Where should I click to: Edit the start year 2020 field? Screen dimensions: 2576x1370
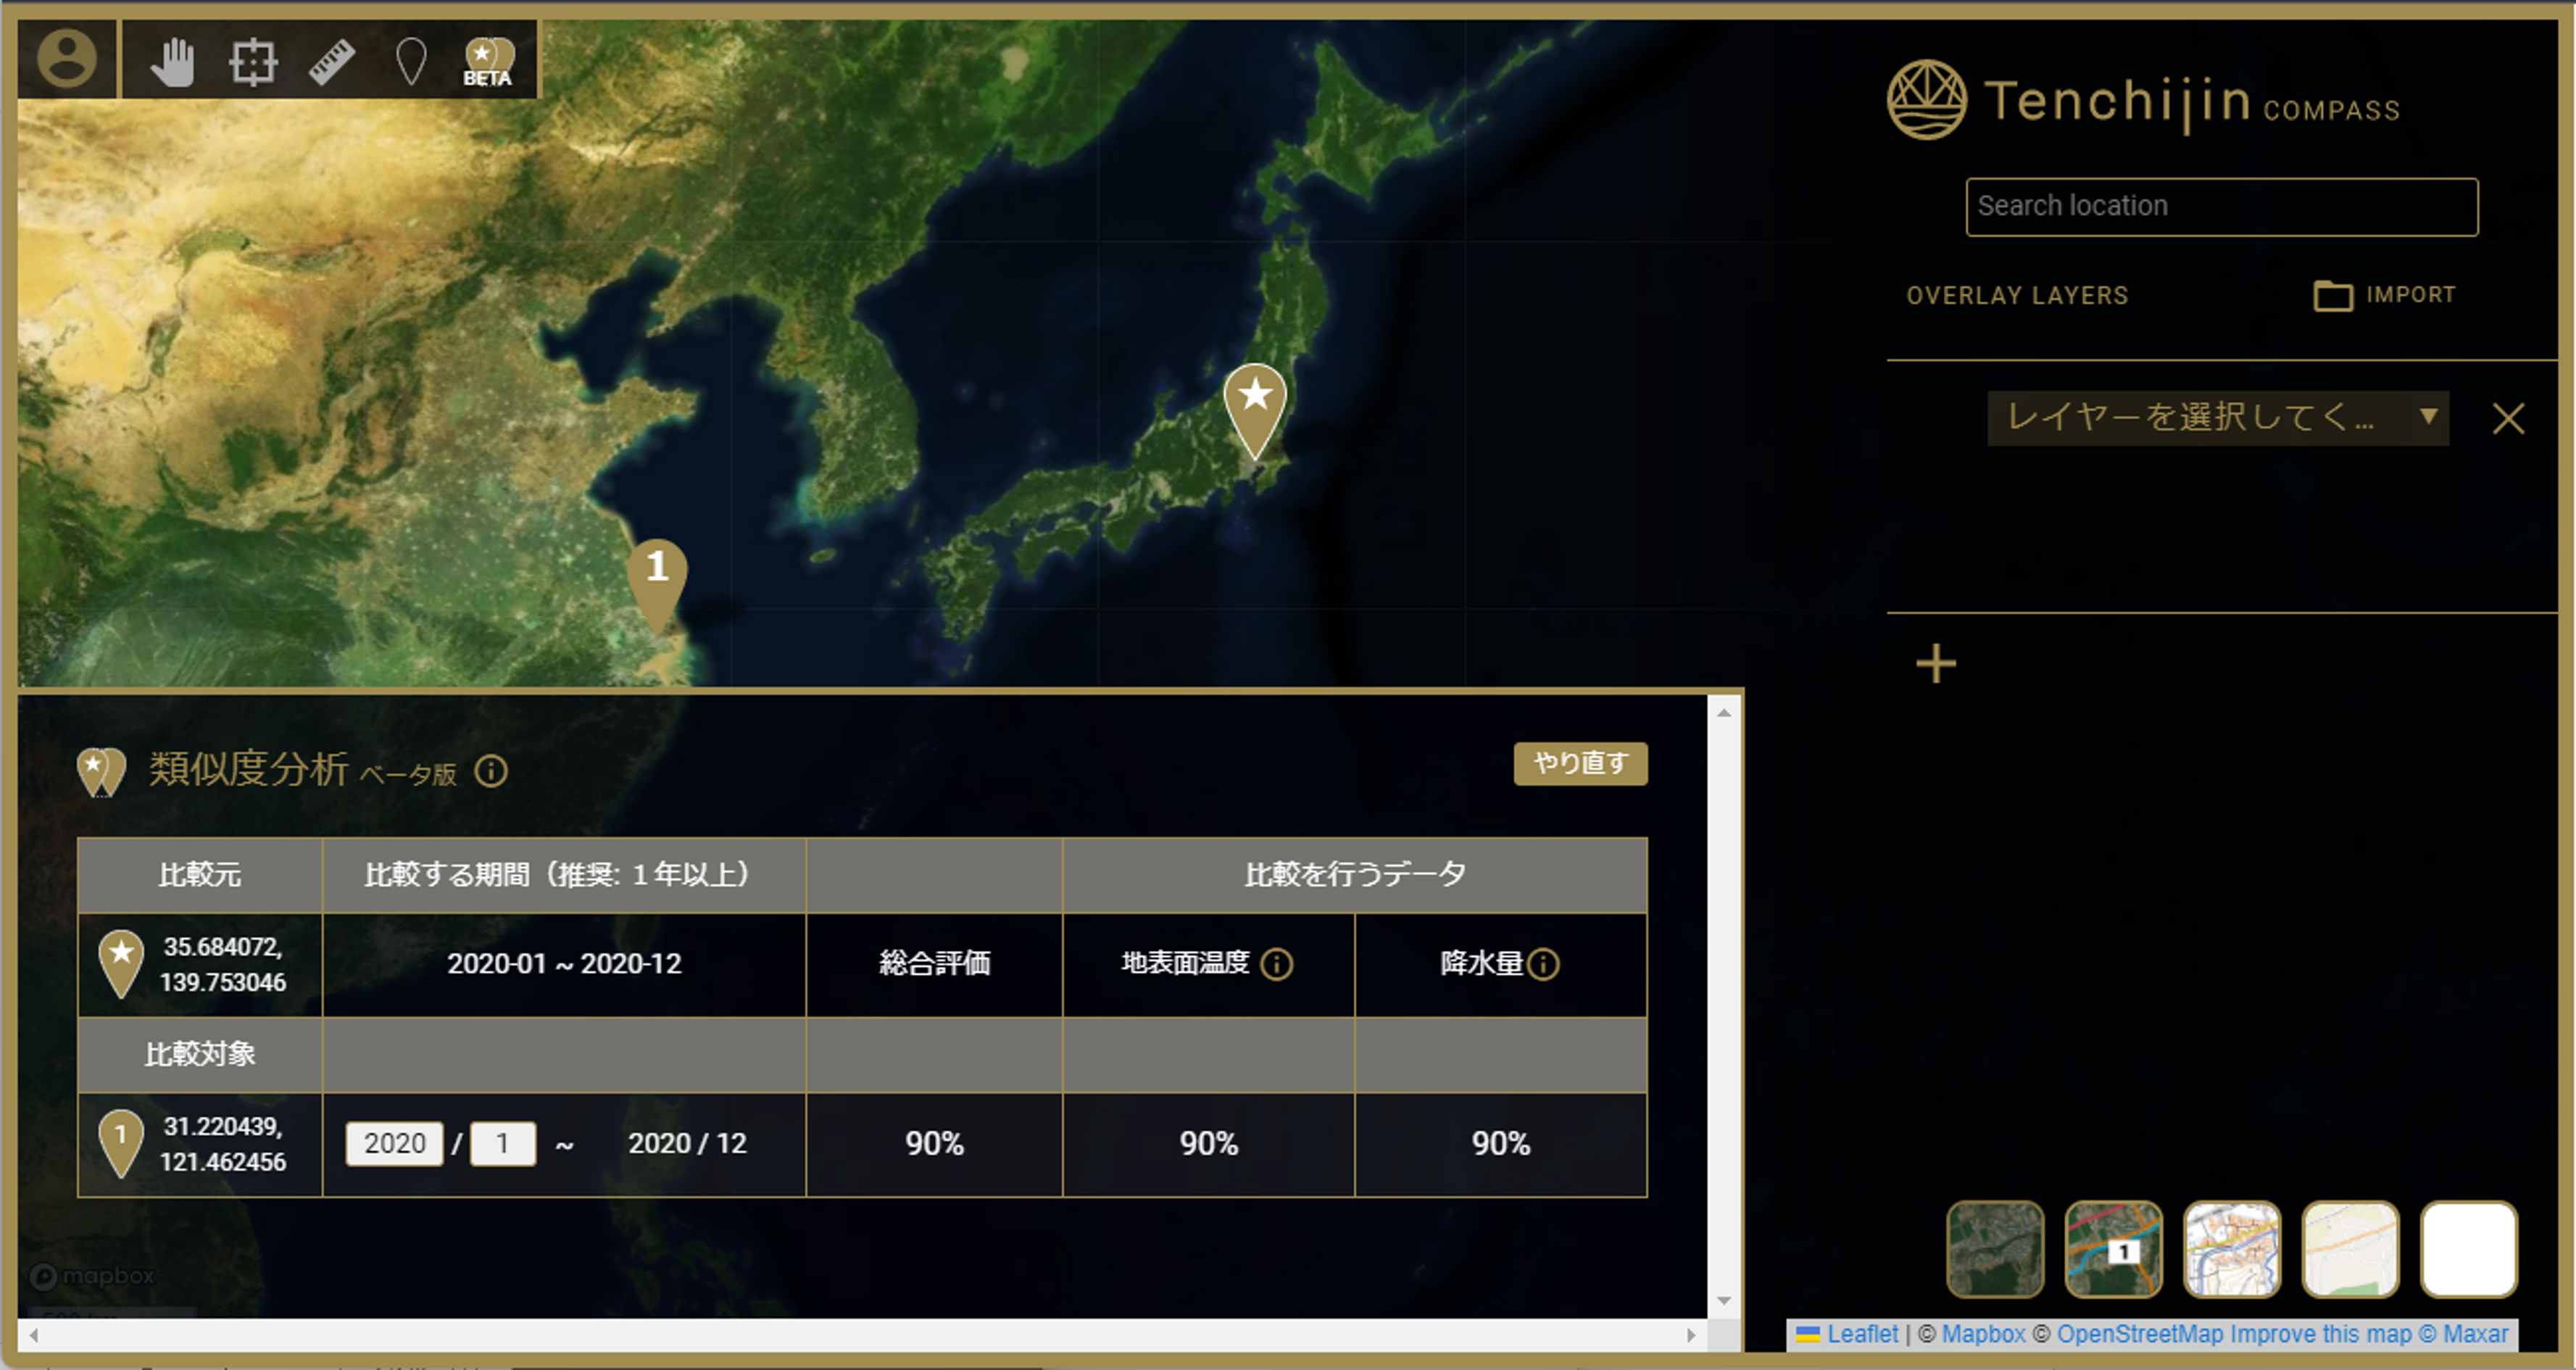(394, 1143)
